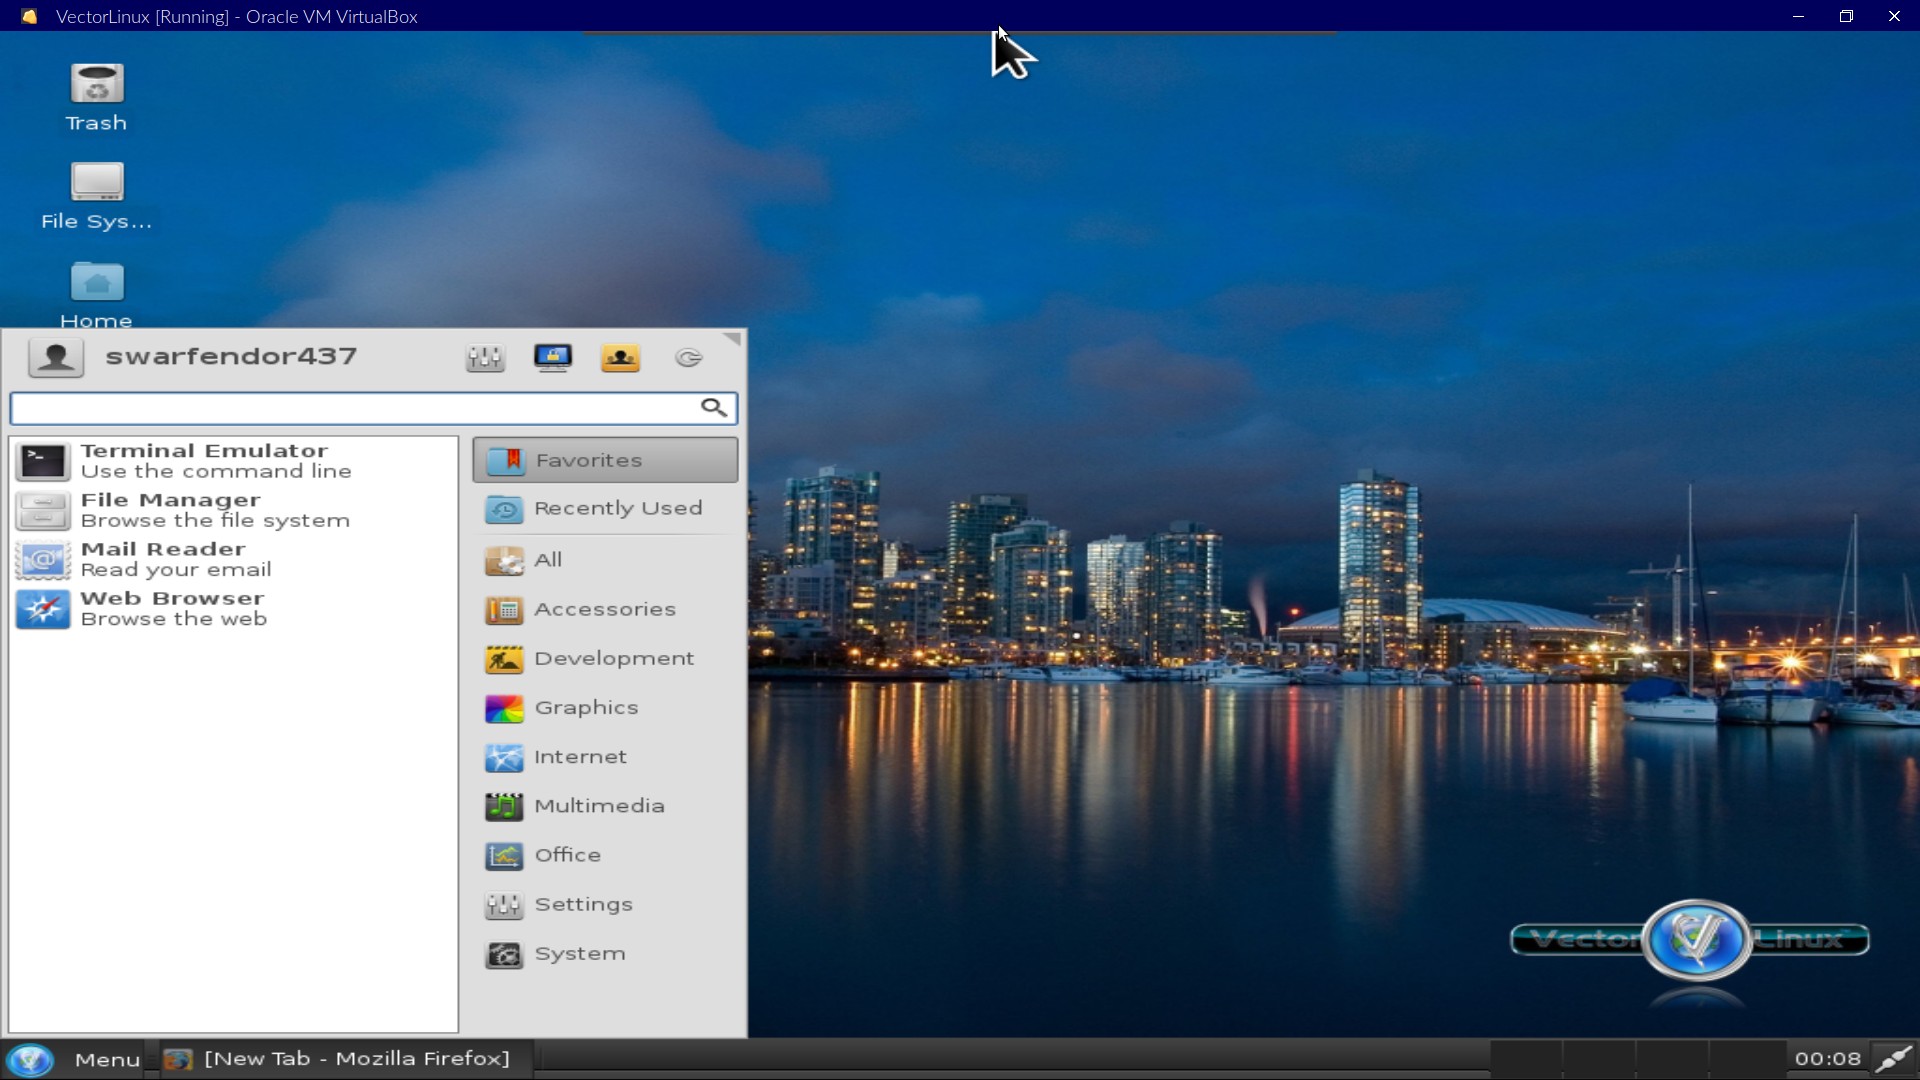Screen dimensions: 1920x1080
Task: Switch to New Tab Mozilla Firefox window
Action: click(338, 1059)
